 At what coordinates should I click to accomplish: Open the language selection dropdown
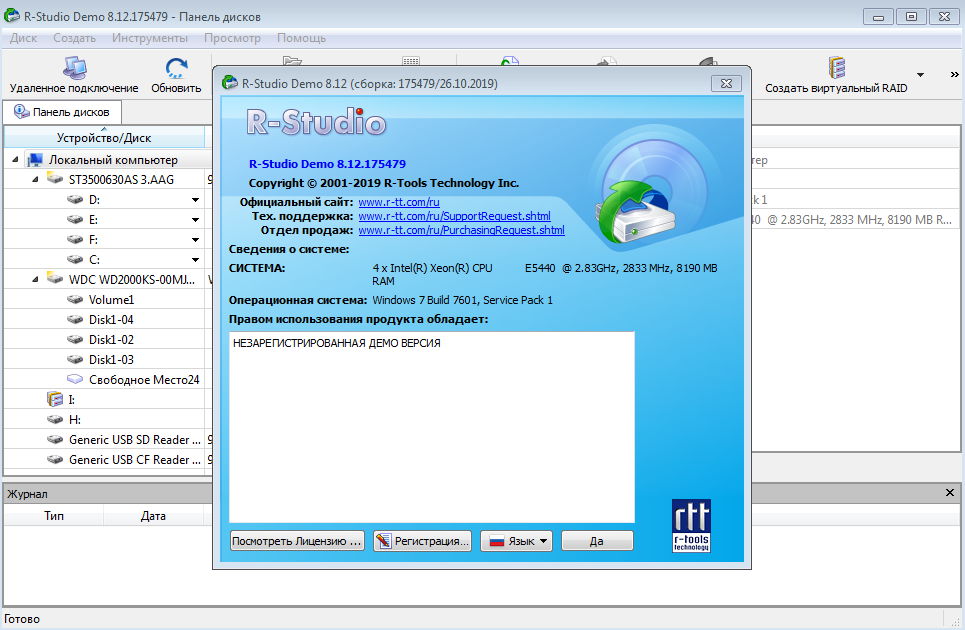[x=516, y=541]
